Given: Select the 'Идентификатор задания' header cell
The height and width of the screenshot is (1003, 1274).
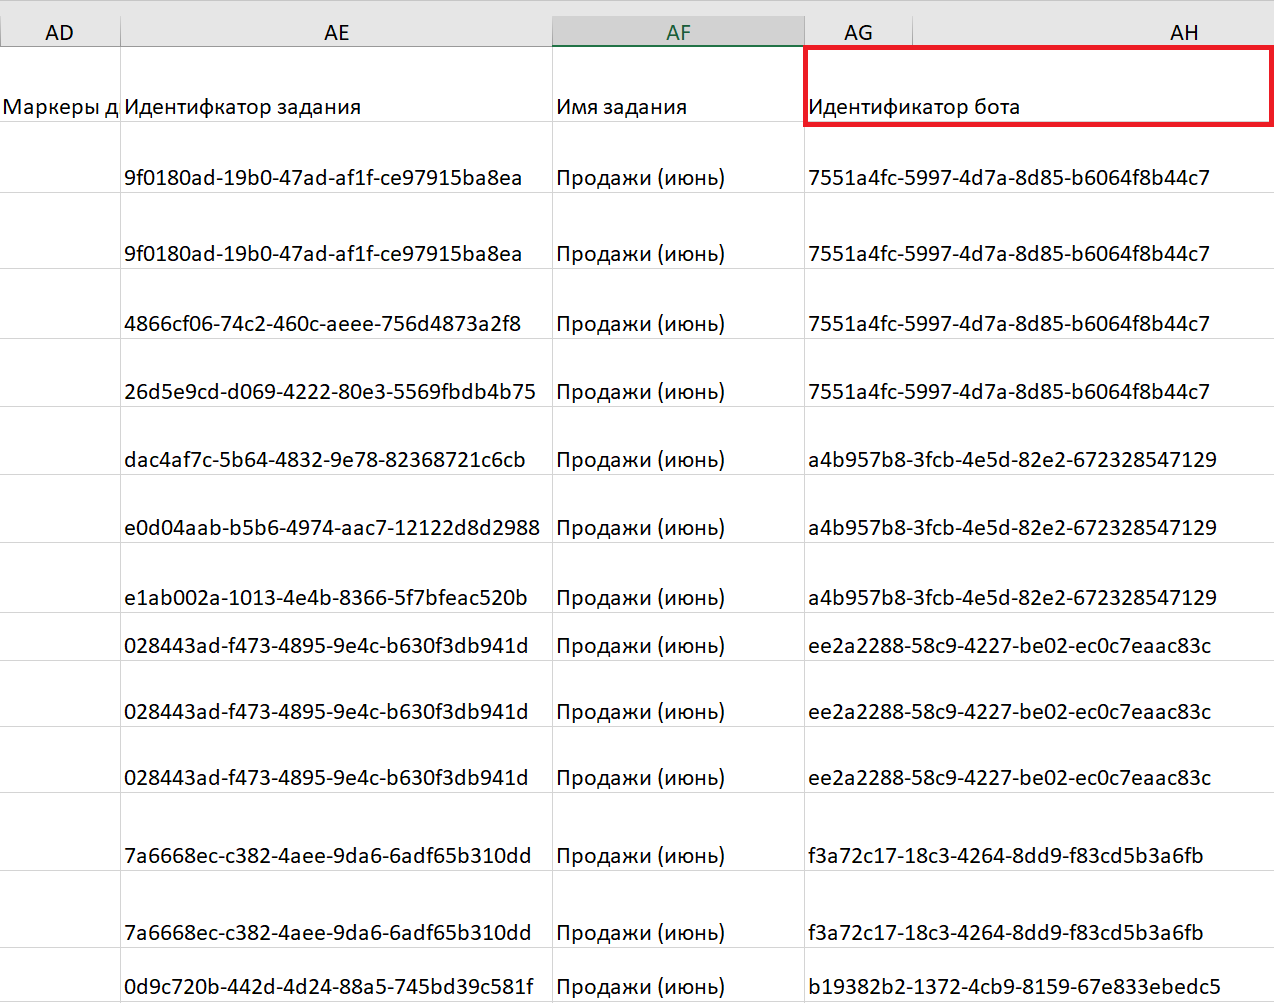Looking at the screenshot, I should (336, 106).
